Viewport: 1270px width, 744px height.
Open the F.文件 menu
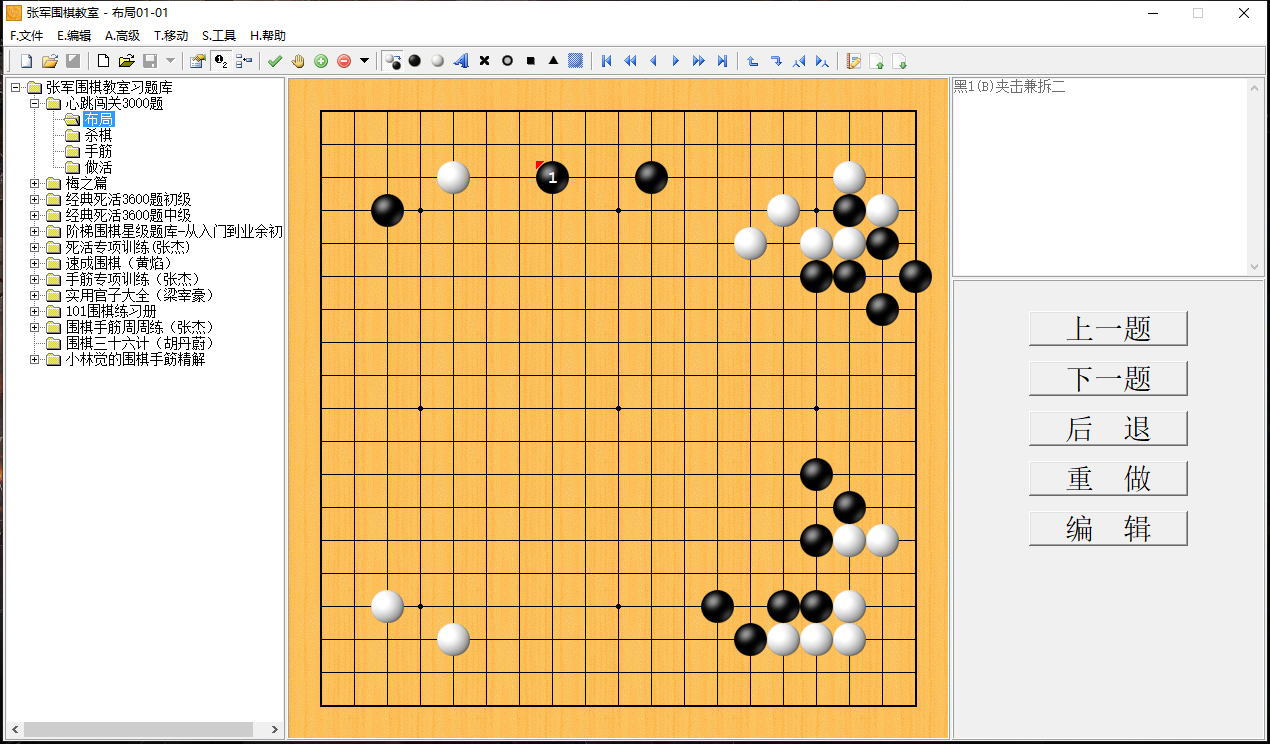[27, 35]
